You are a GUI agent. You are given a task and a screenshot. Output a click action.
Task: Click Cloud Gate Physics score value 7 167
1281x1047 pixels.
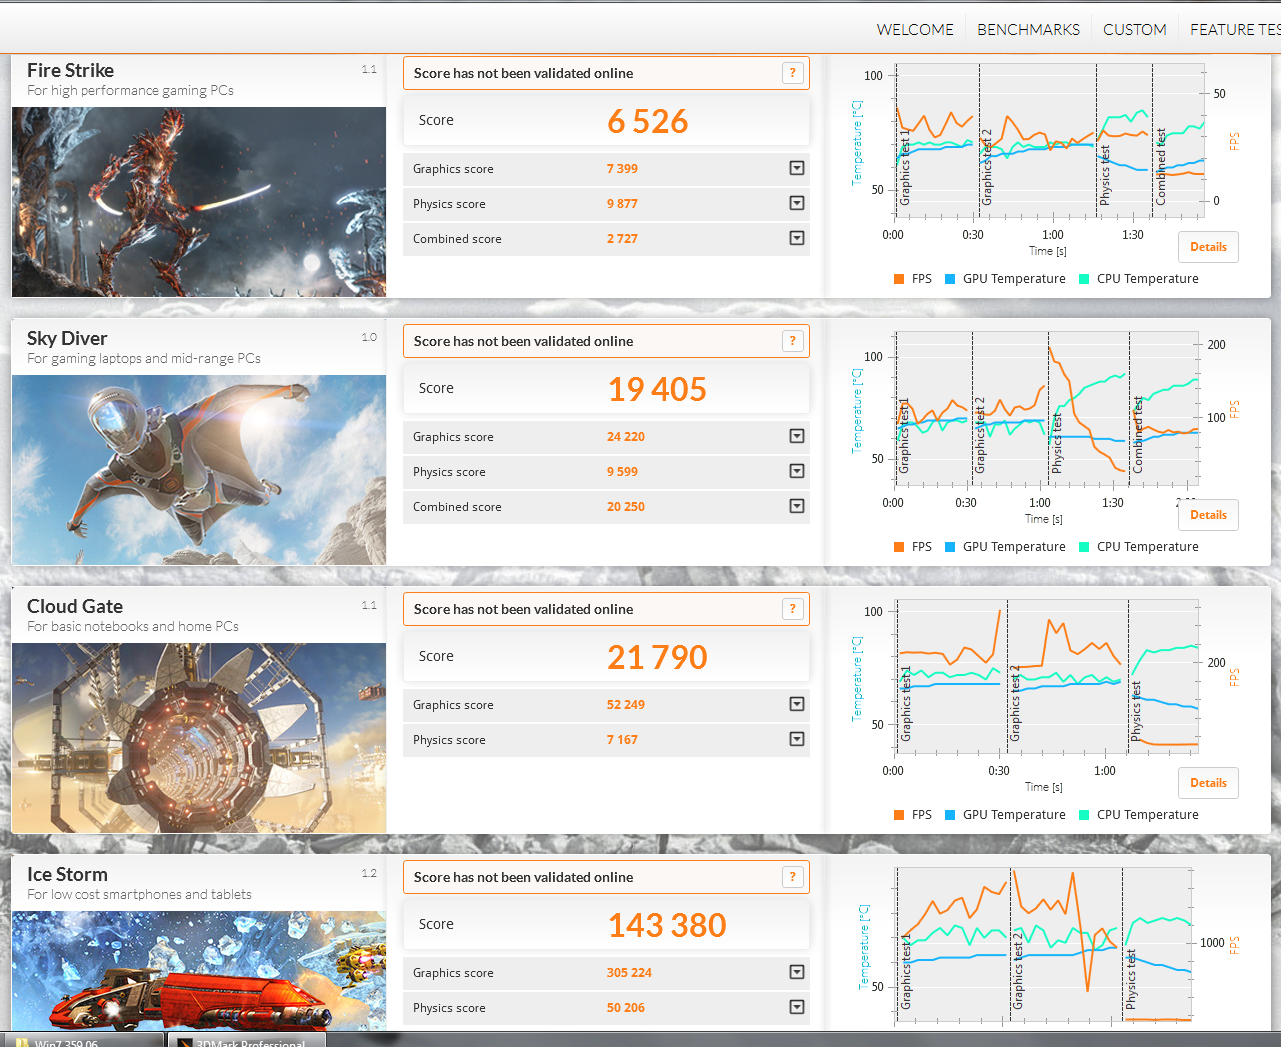click(x=622, y=739)
